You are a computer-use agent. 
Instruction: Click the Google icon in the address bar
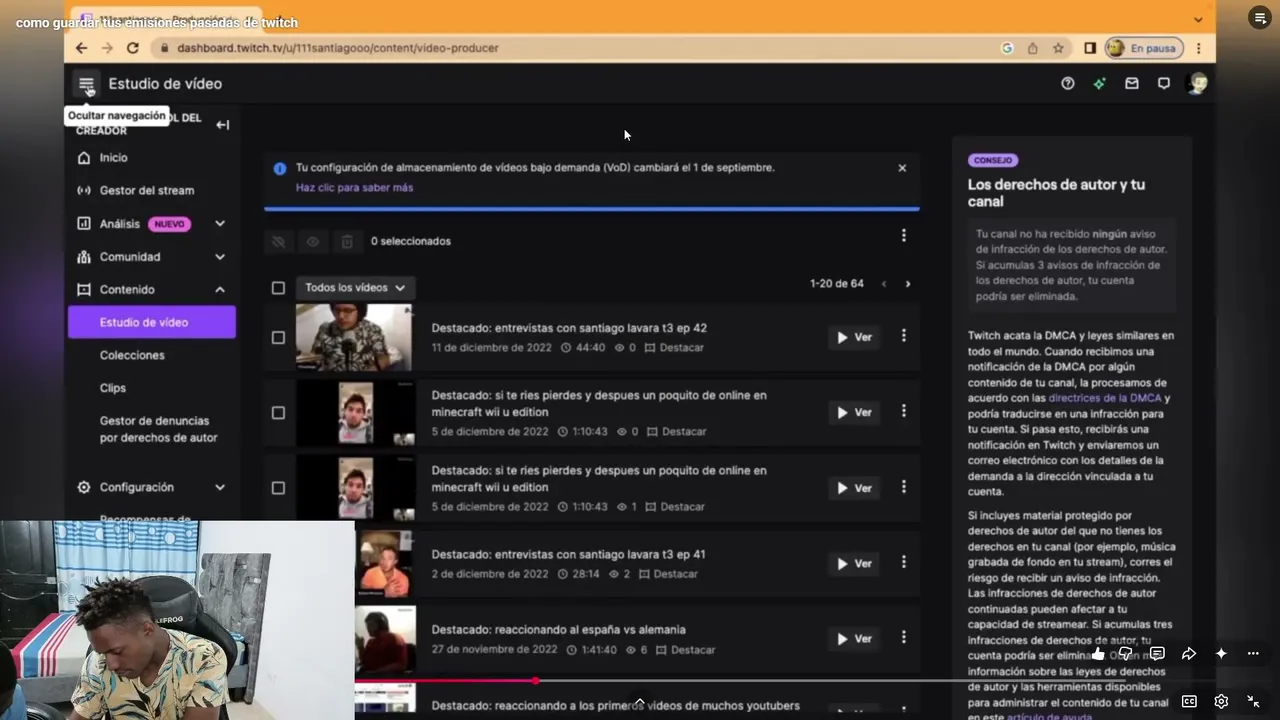pyautogui.click(x=1007, y=48)
